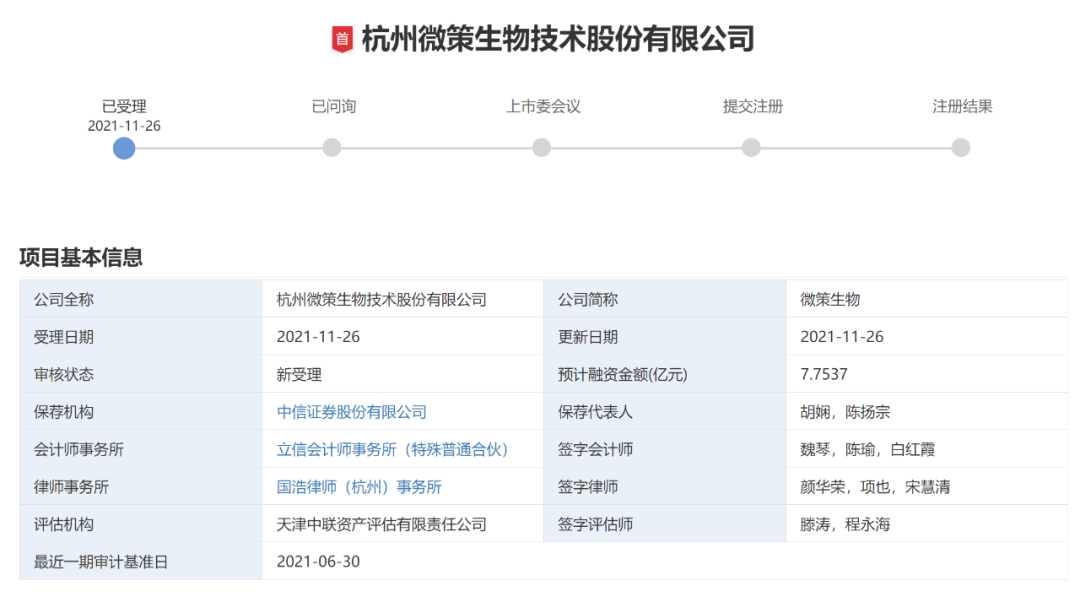The height and width of the screenshot is (597, 1080).
Task: Click the 新受理 review status value
Action: coord(299,374)
